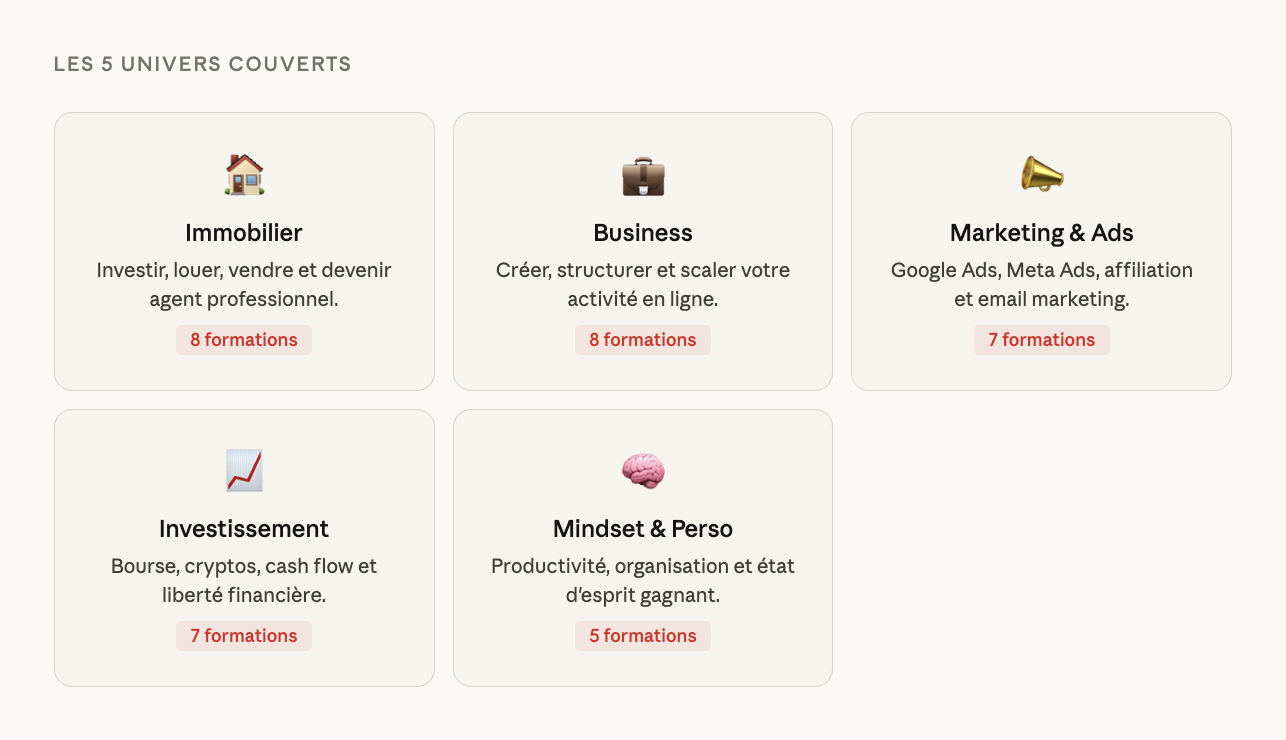1286x740 pixels.
Task: Click the megaphone icon for Marketing
Action: pyautogui.click(x=1041, y=175)
